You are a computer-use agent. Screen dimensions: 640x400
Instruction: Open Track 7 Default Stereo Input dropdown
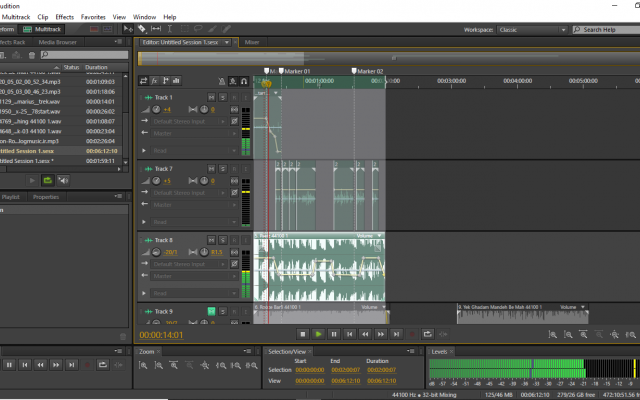coord(189,193)
